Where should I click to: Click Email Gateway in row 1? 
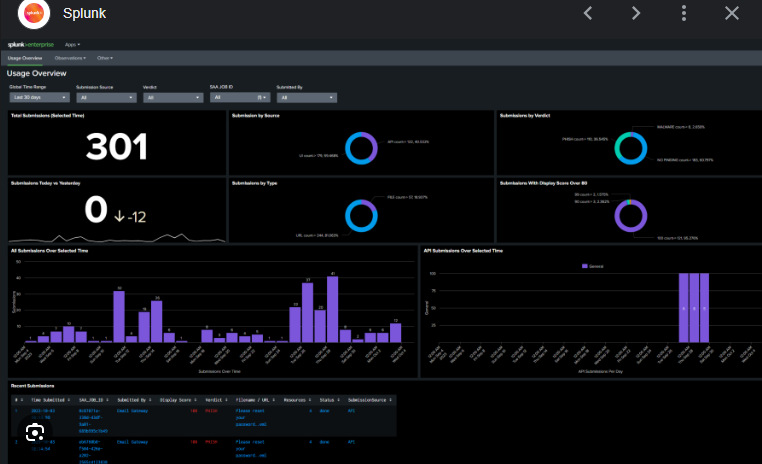[x=132, y=411]
